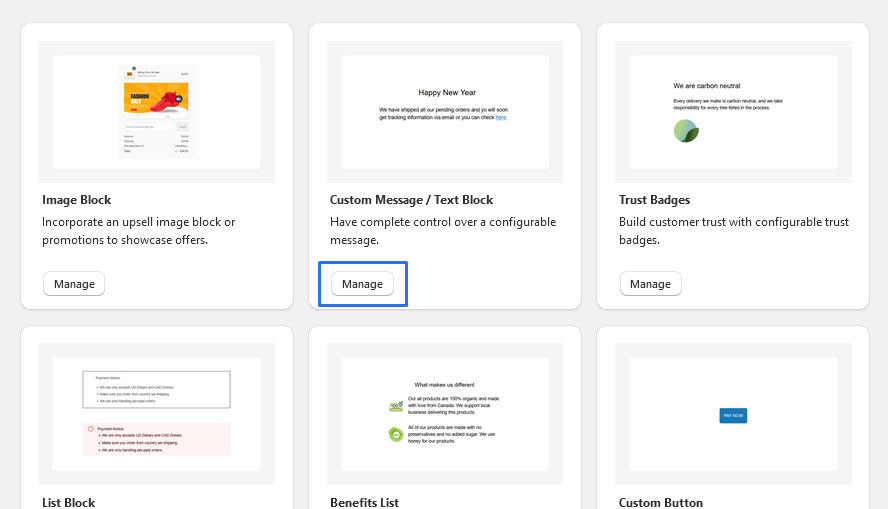888x509 pixels.
Task: Open the Benefits List preview thumbnail
Action: tap(445, 414)
